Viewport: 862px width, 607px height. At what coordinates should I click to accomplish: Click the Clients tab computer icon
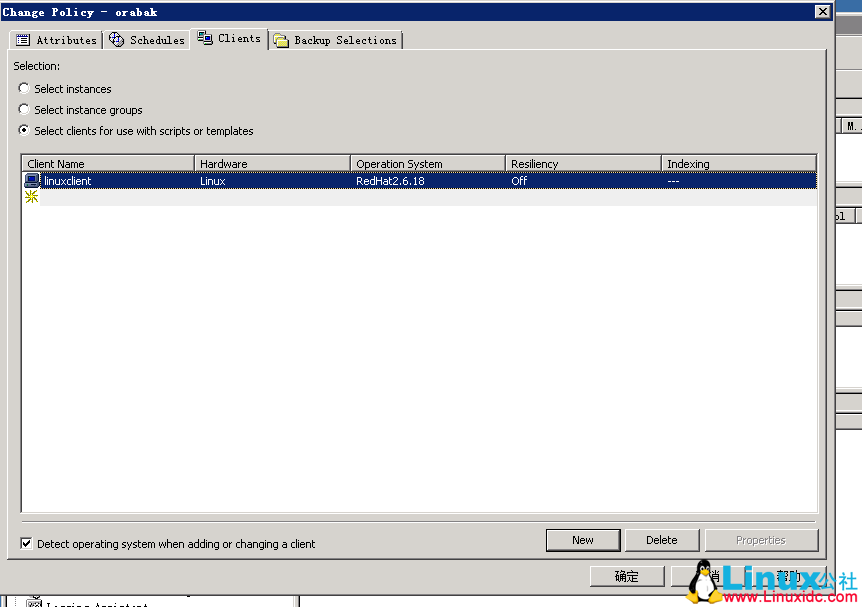click(204, 39)
